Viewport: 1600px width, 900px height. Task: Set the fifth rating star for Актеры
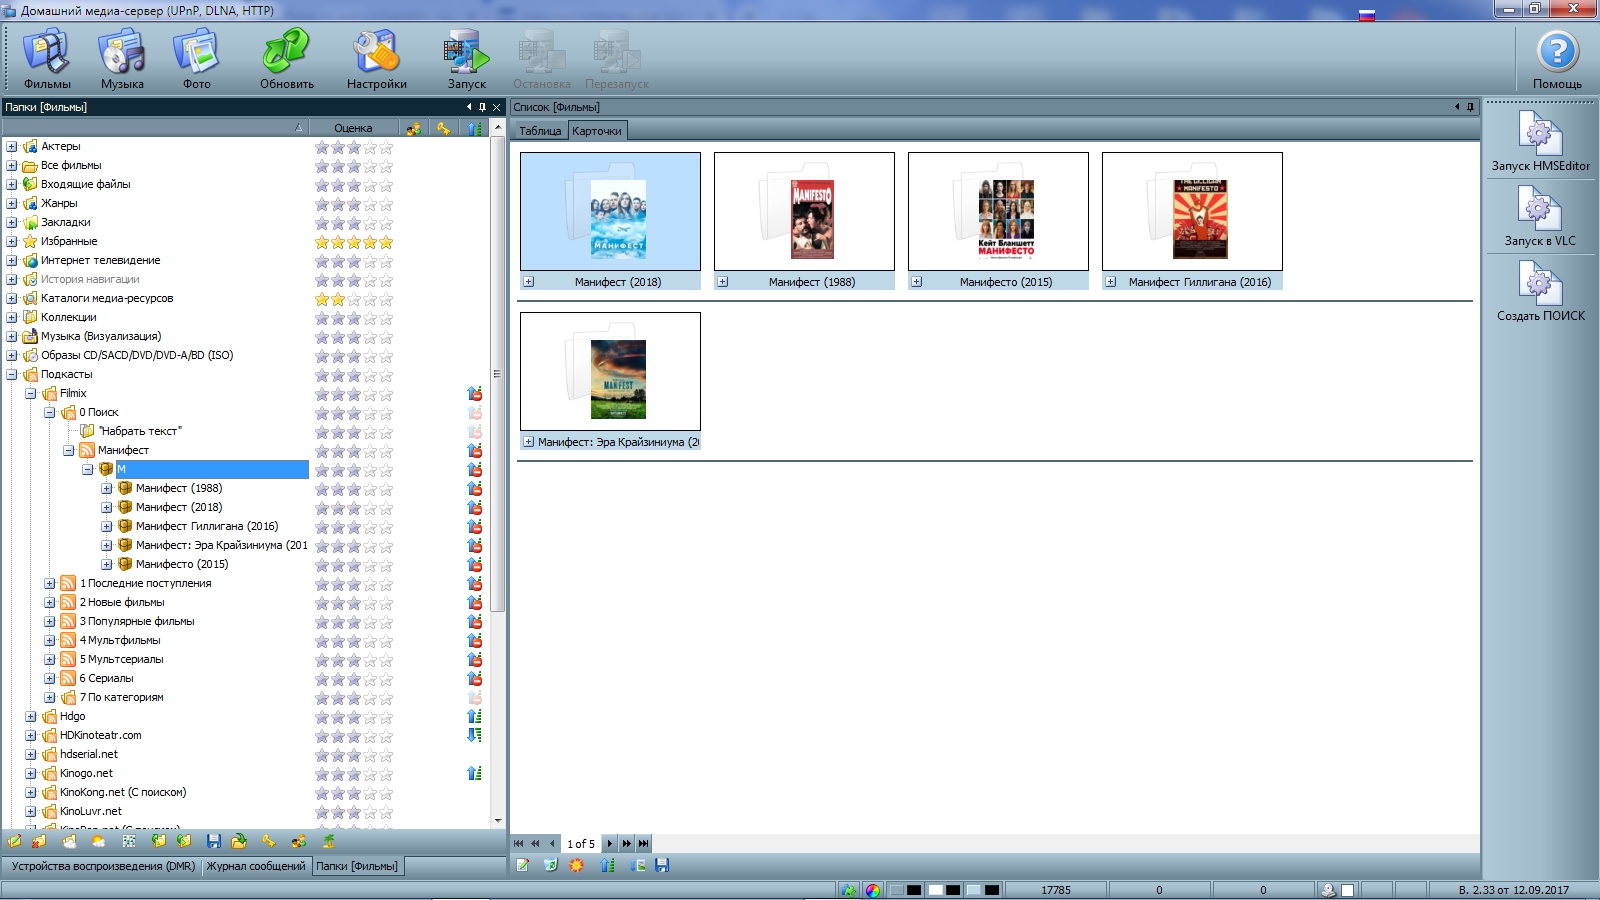coord(386,147)
